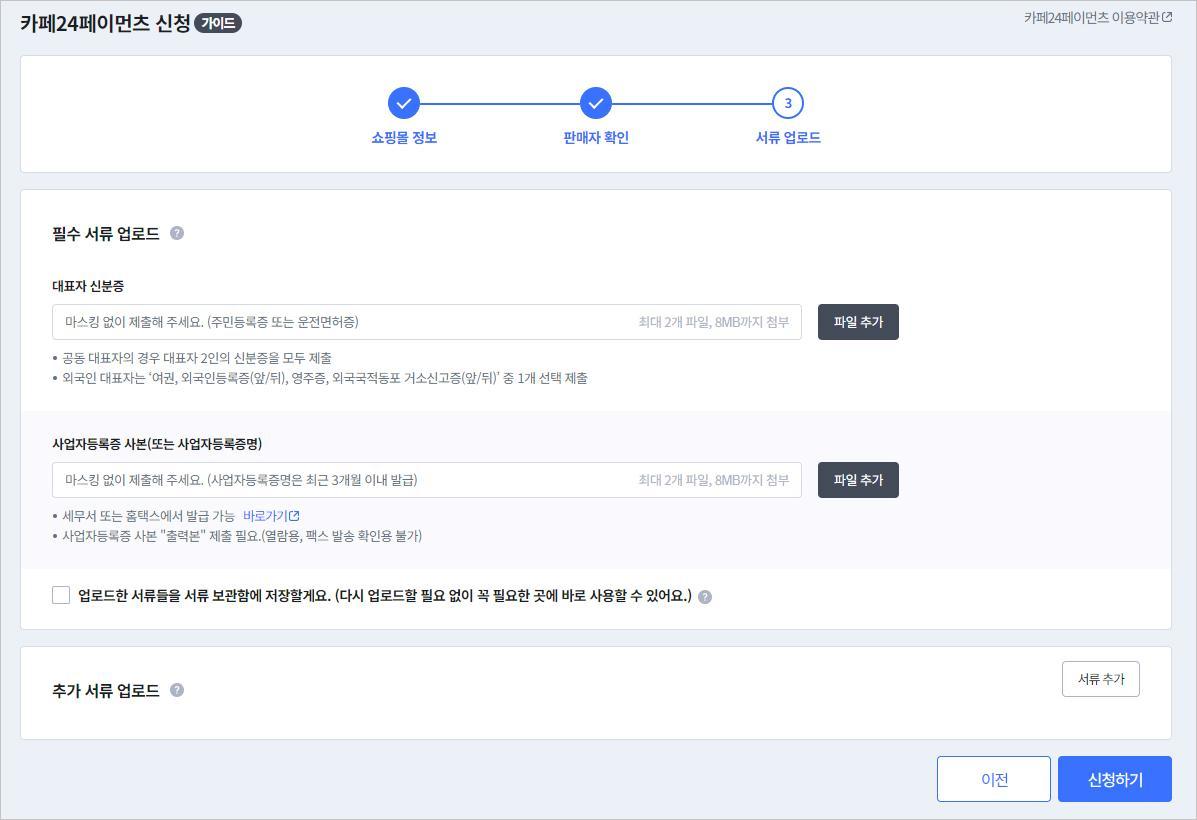Screen dimensions: 1197x820
Task: Click external link icon next to 바로가기
Action: [295, 516]
